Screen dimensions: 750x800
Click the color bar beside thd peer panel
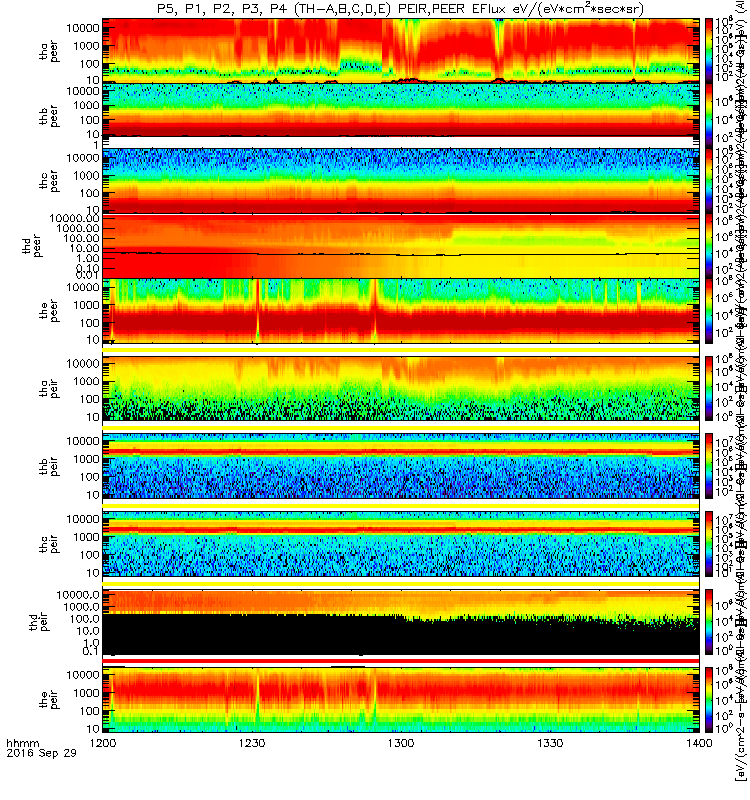(709, 245)
